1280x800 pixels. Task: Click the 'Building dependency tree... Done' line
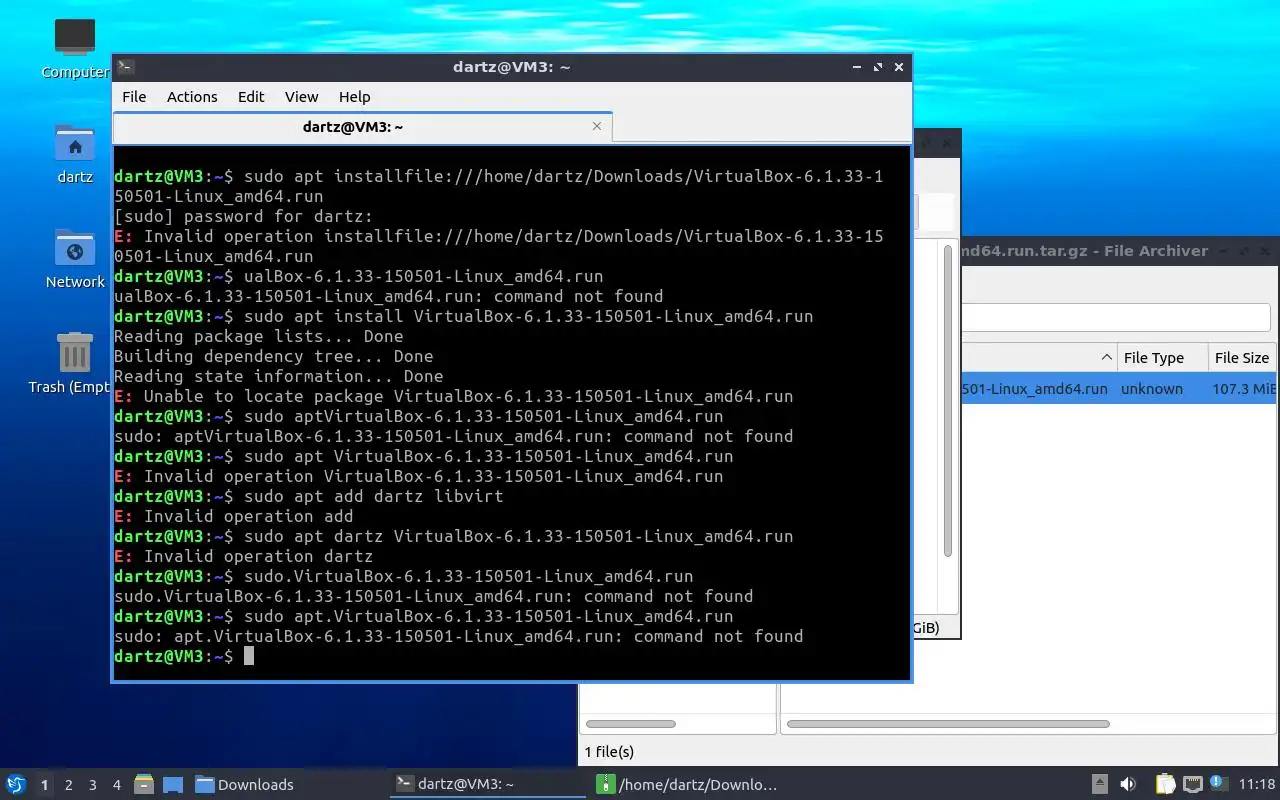coord(274,356)
